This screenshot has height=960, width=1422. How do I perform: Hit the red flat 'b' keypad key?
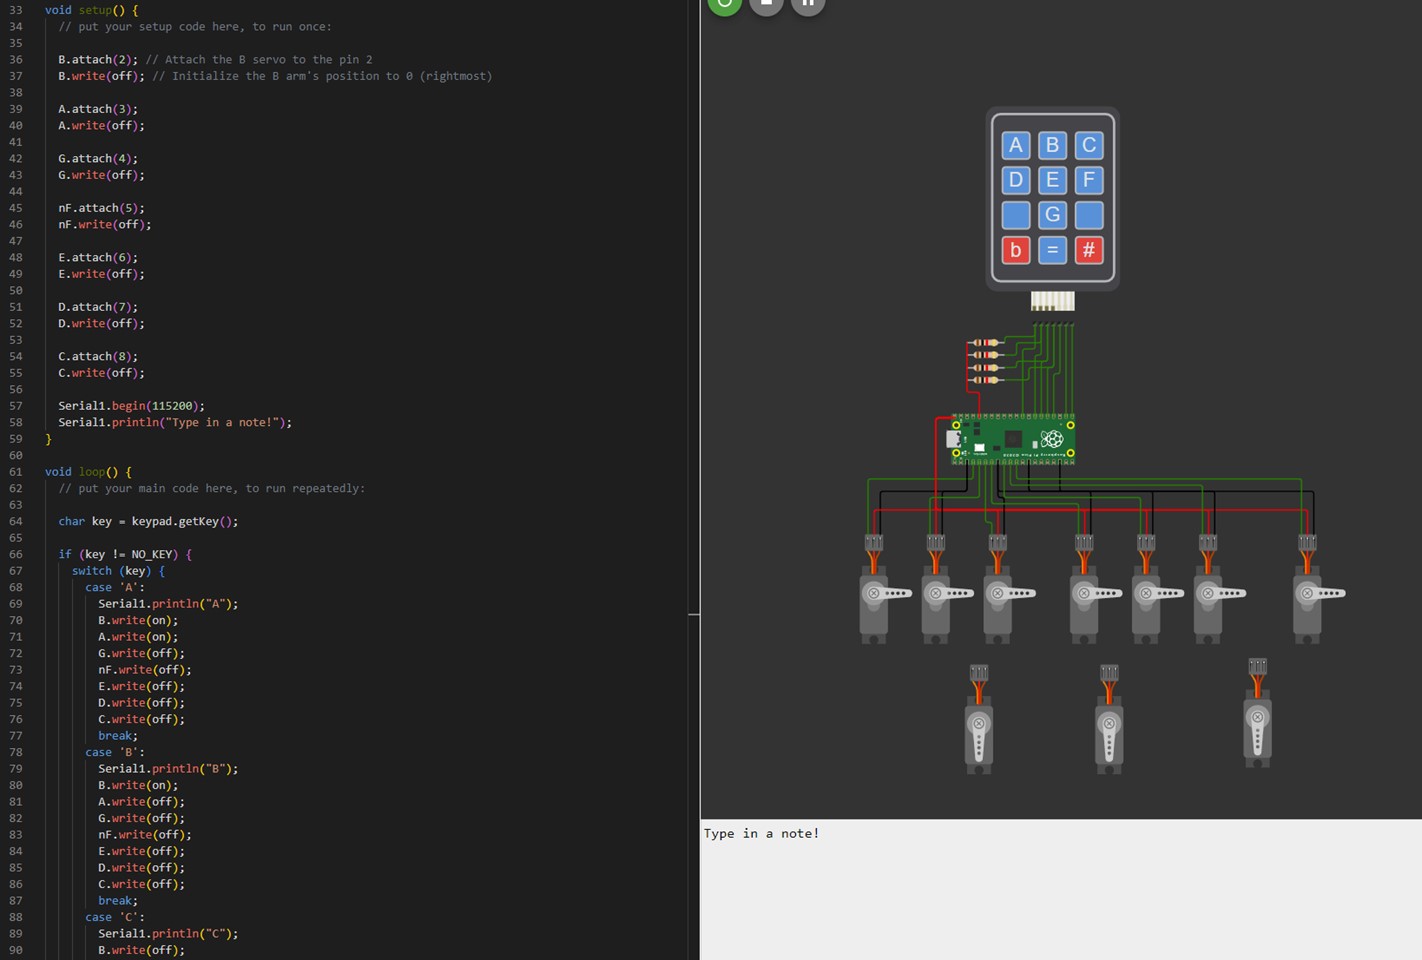(x=1015, y=250)
